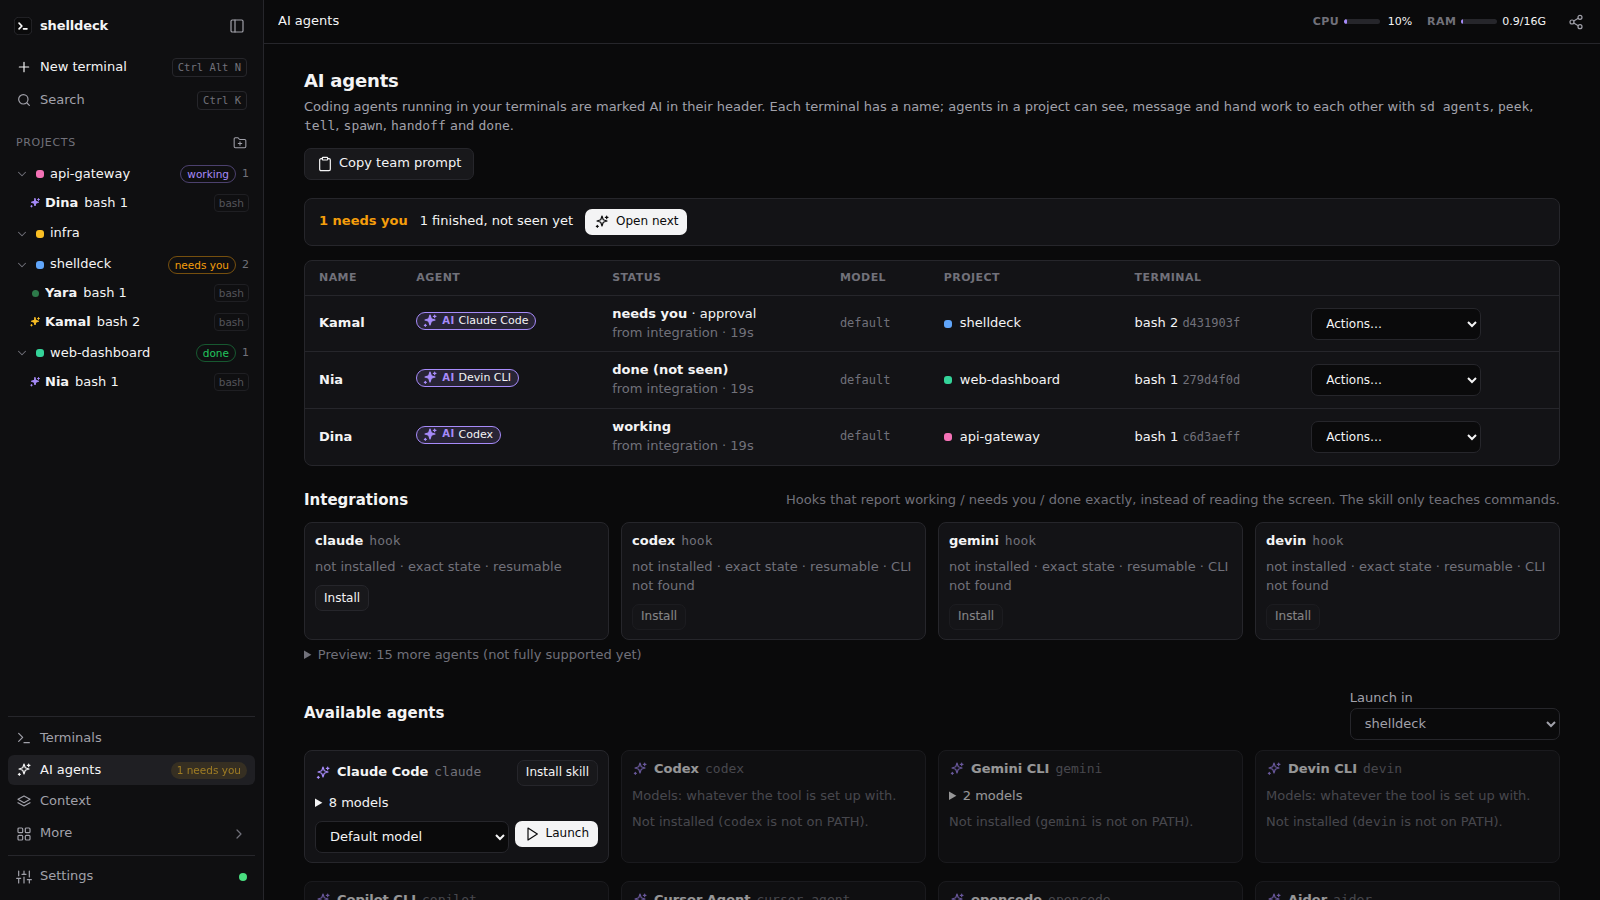Click the Open next button
The image size is (1600, 900).
(636, 222)
